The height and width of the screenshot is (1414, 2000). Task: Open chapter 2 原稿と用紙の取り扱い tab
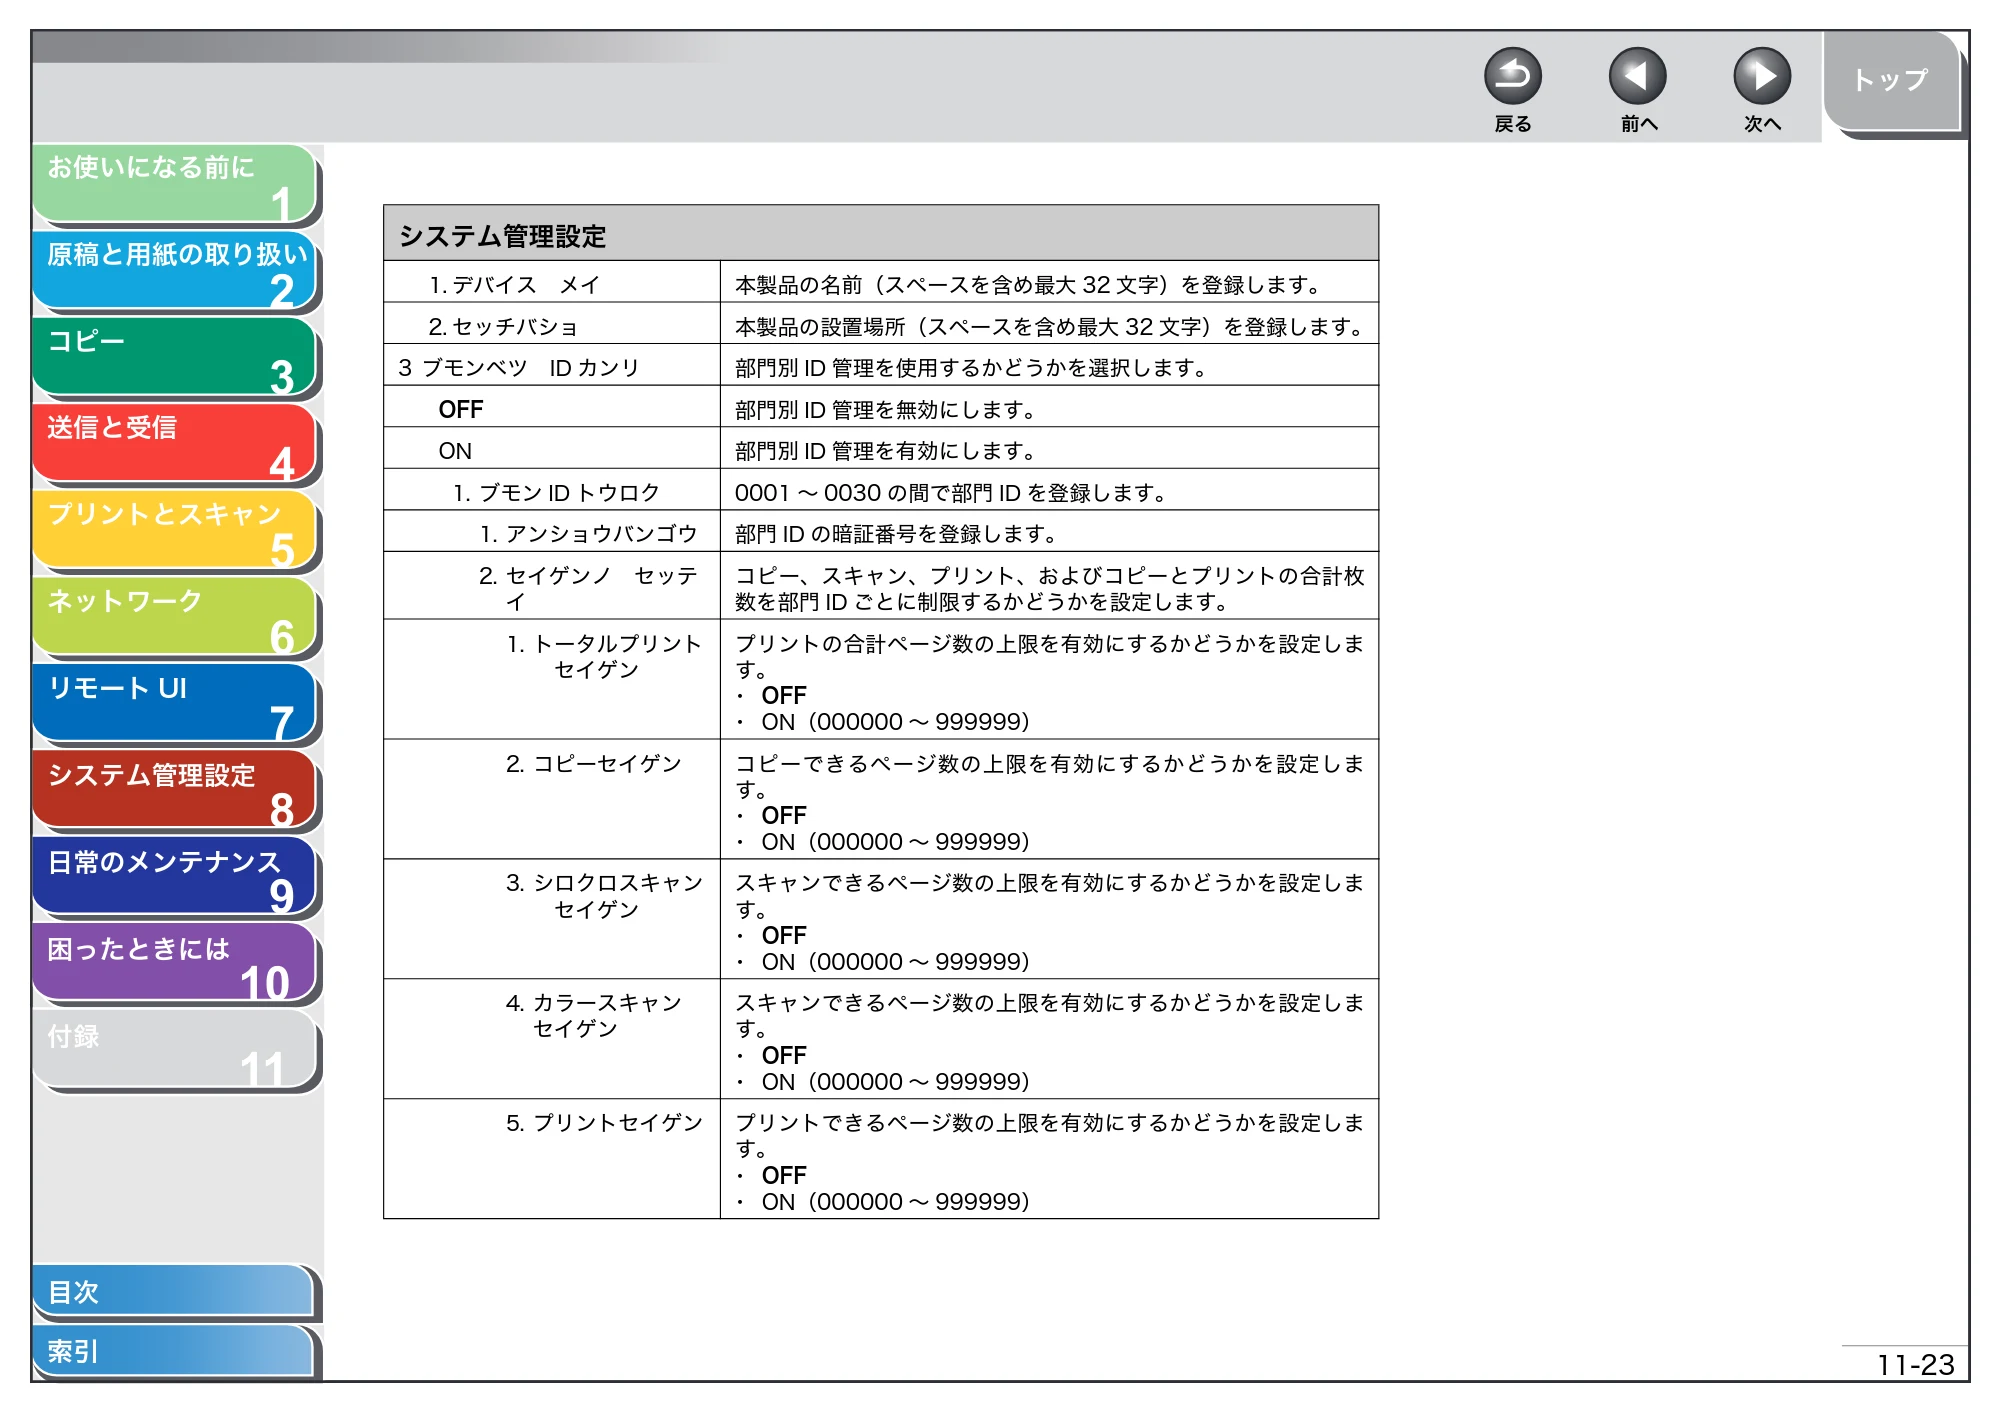point(175,270)
